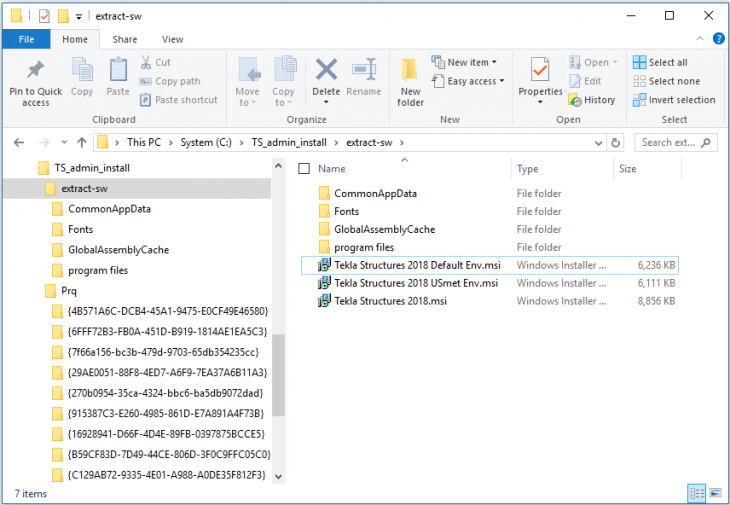Select GlobalAssemblyCache folder in file list
Viewport: 730px width, 505px height.
pos(490,229)
